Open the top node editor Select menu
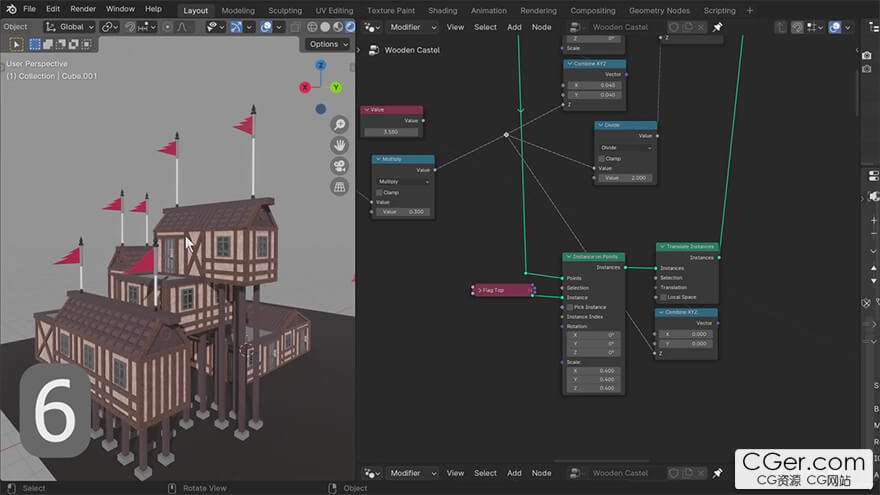 pyautogui.click(x=485, y=27)
